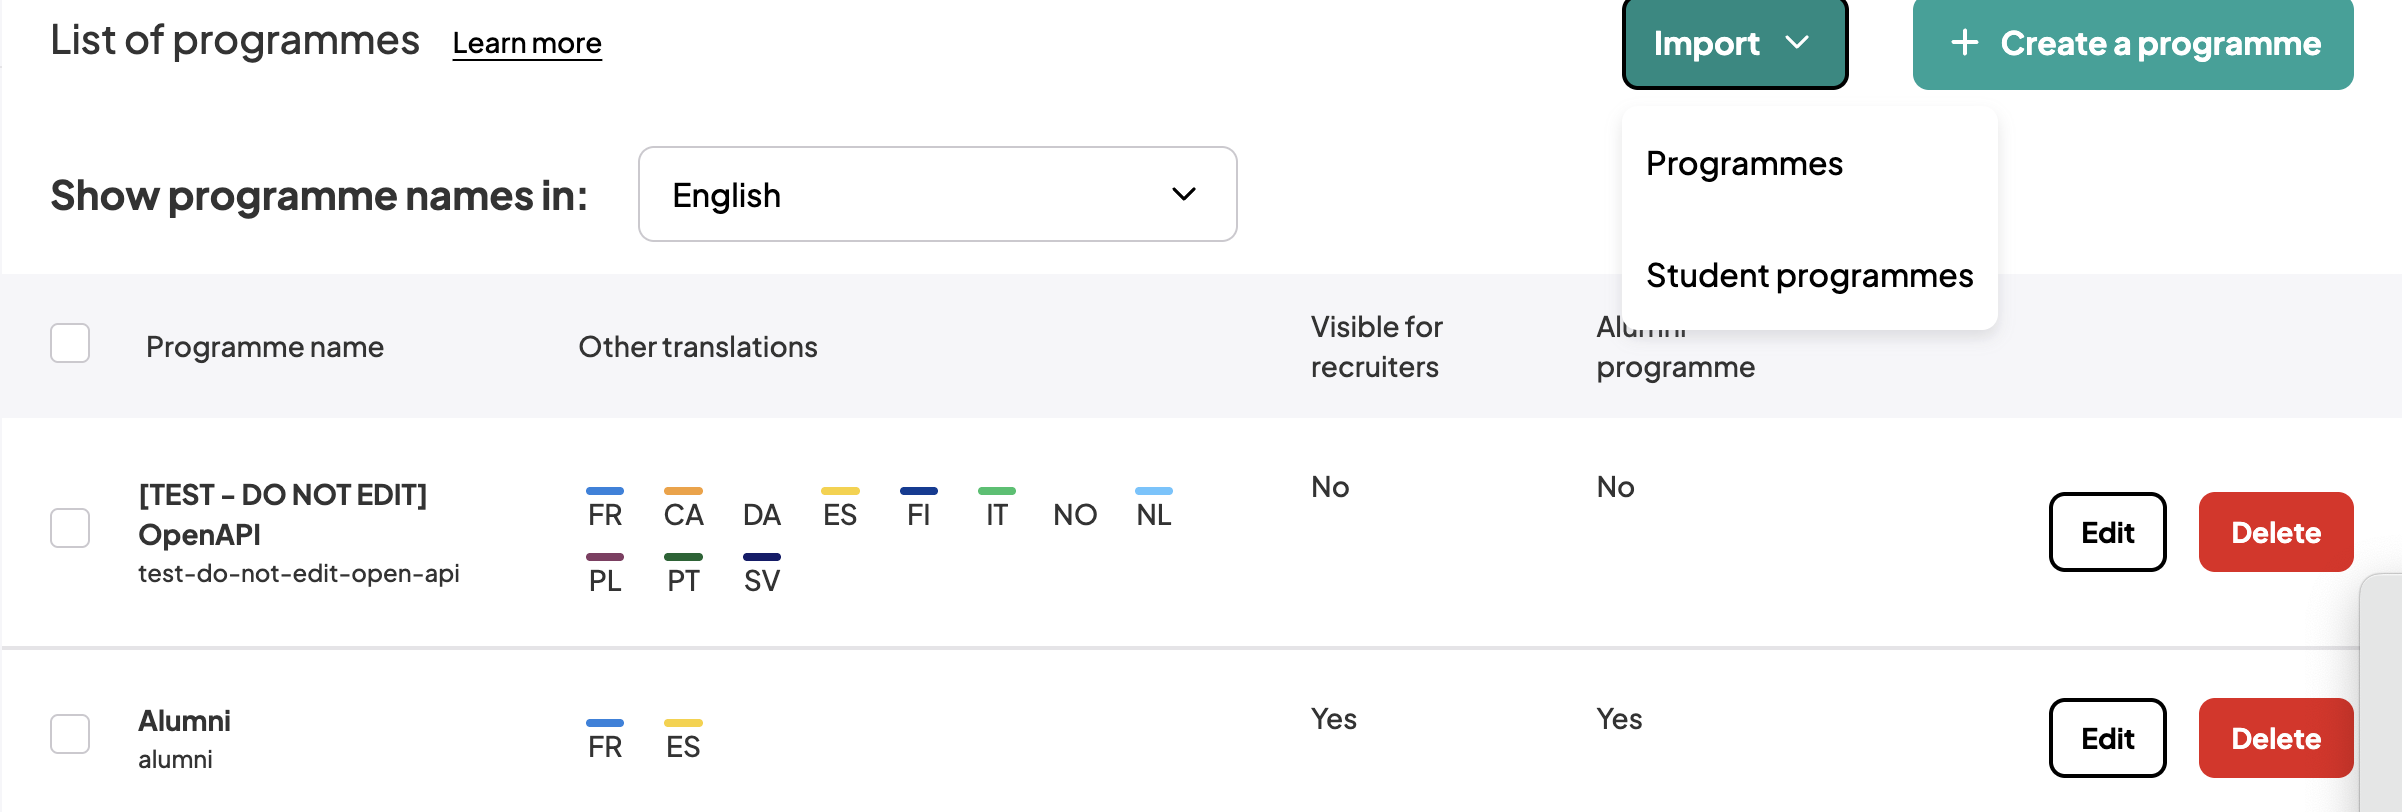Image resolution: width=2402 pixels, height=812 pixels.
Task: Click the Alumni programme column header
Action: (1675, 346)
